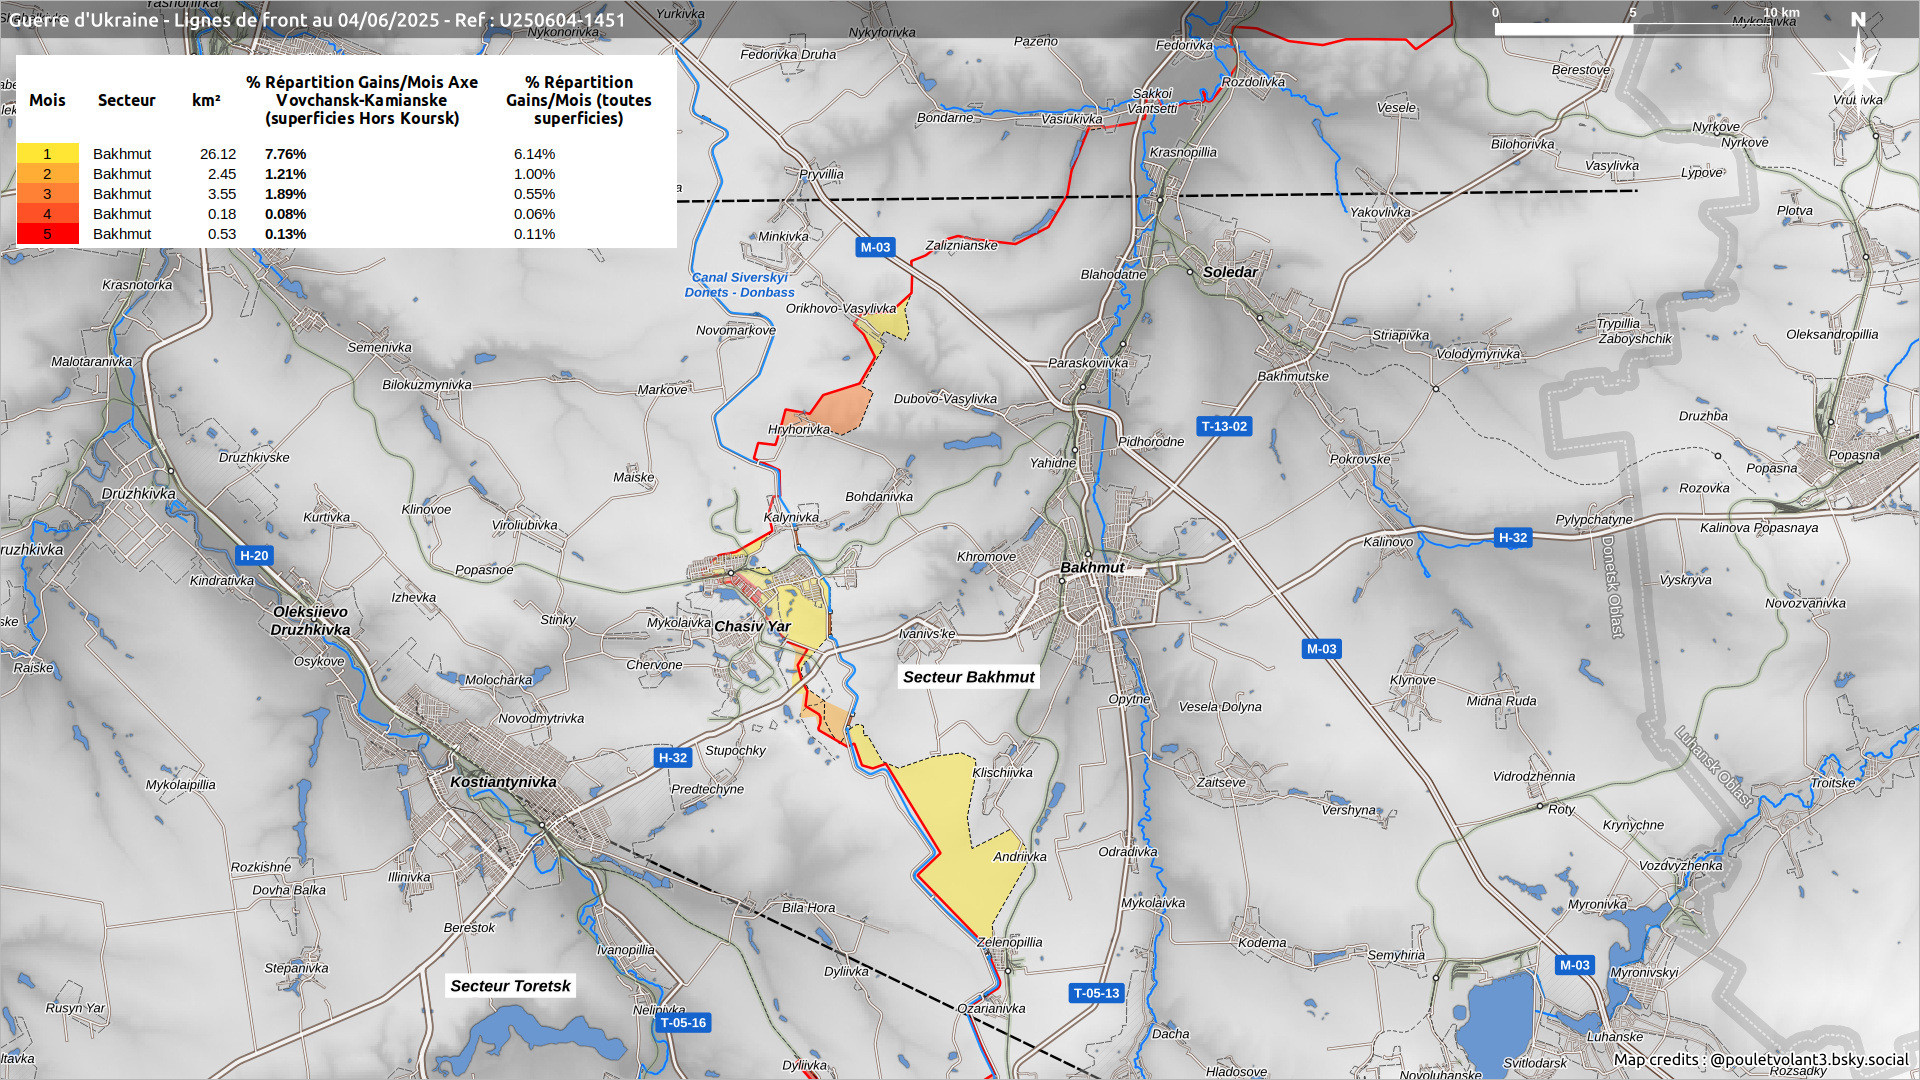Click the Bakhmut city label
This screenshot has height=1080, width=1920.
coord(1092,567)
